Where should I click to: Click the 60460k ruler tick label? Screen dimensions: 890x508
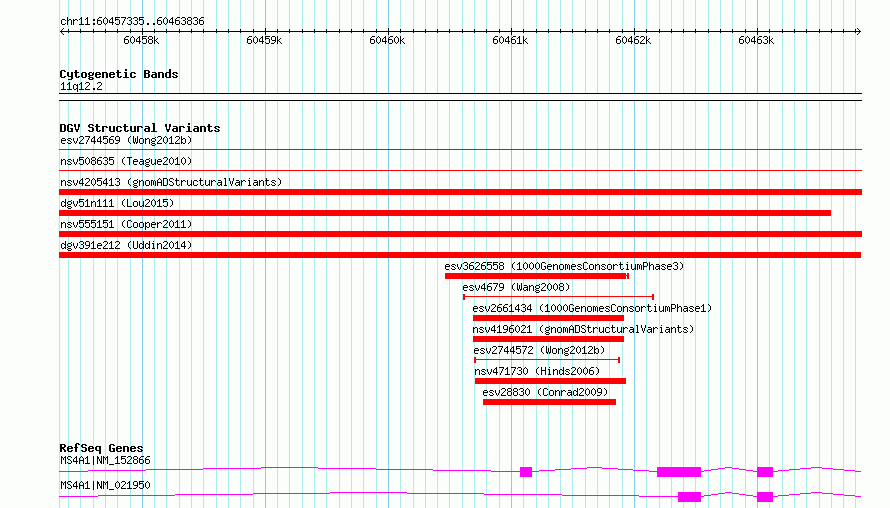[387, 40]
